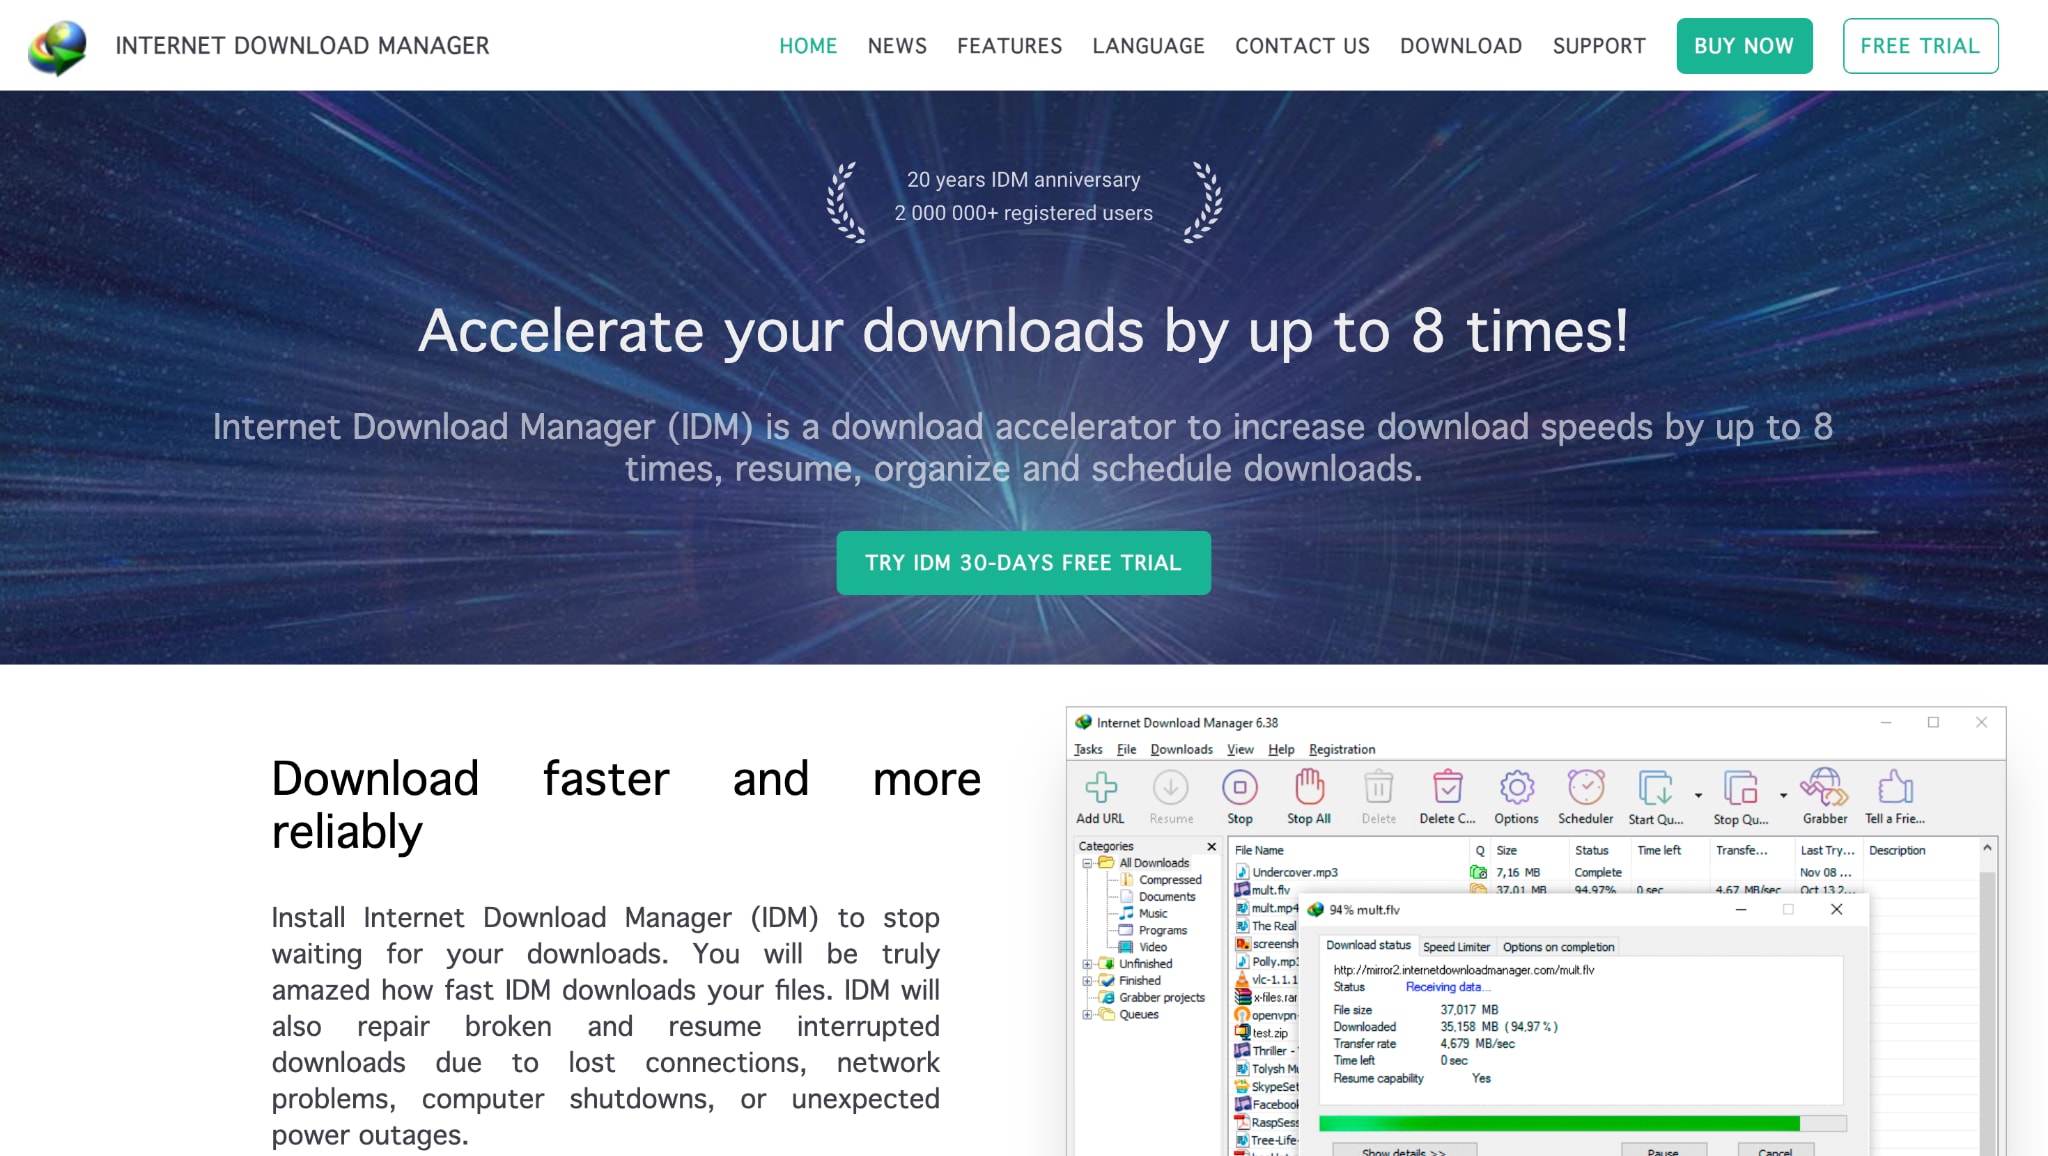2048x1156 pixels.
Task: Open the Downloads menu
Action: click(x=1181, y=749)
